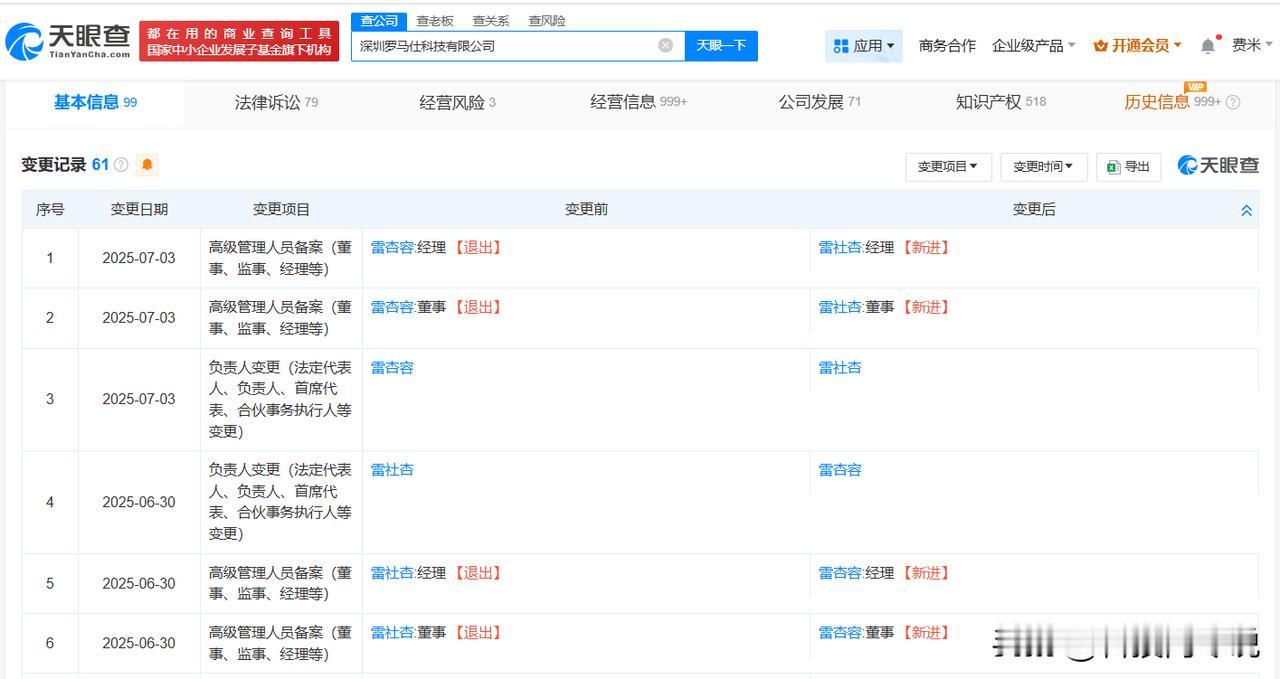This screenshot has width=1280, height=679.
Task: Click 雷杏容 in row 1 变更前
Action: [392, 247]
